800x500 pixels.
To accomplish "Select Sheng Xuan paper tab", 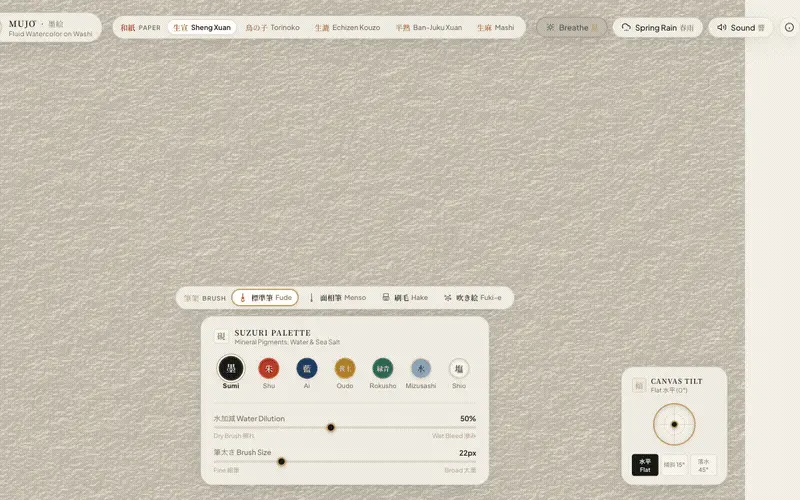I will (202, 28).
